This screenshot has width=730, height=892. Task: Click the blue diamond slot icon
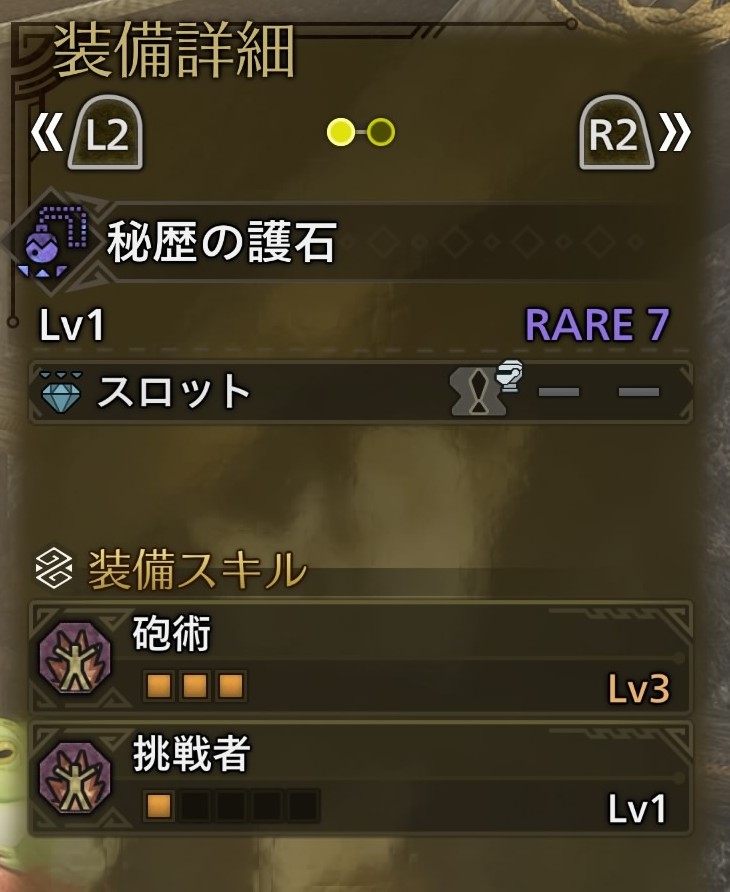tap(61, 391)
